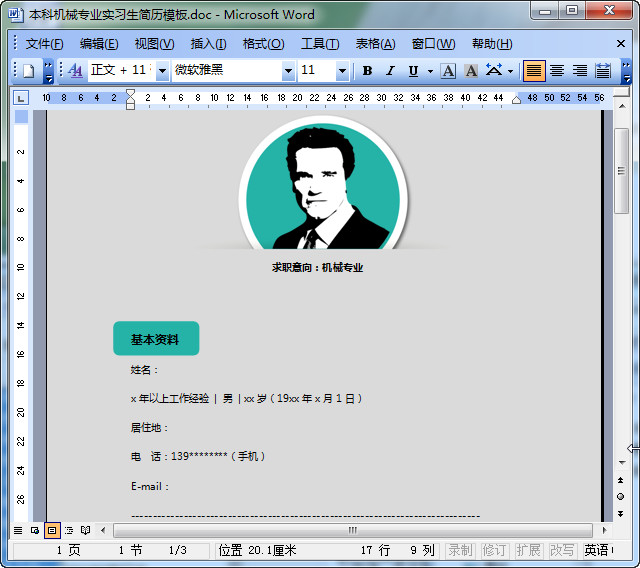Click the vertical scrollbar thumb
Image resolution: width=640 pixels, height=568 pixels.
[x=621, y=171]
